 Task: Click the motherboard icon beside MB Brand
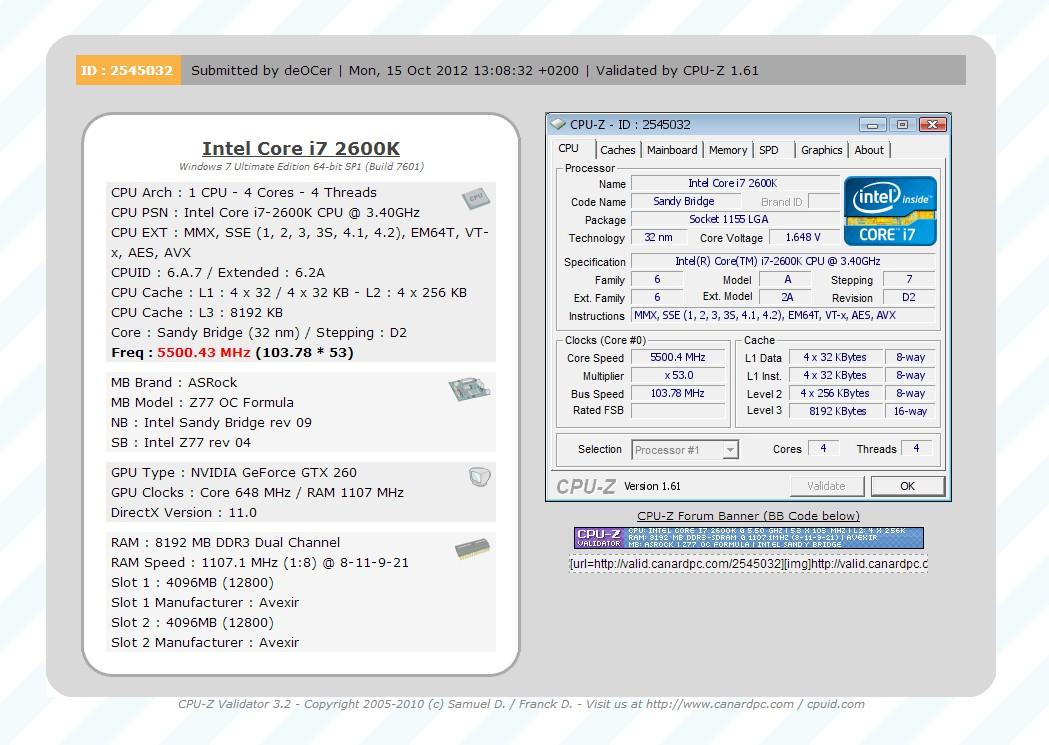469,389
